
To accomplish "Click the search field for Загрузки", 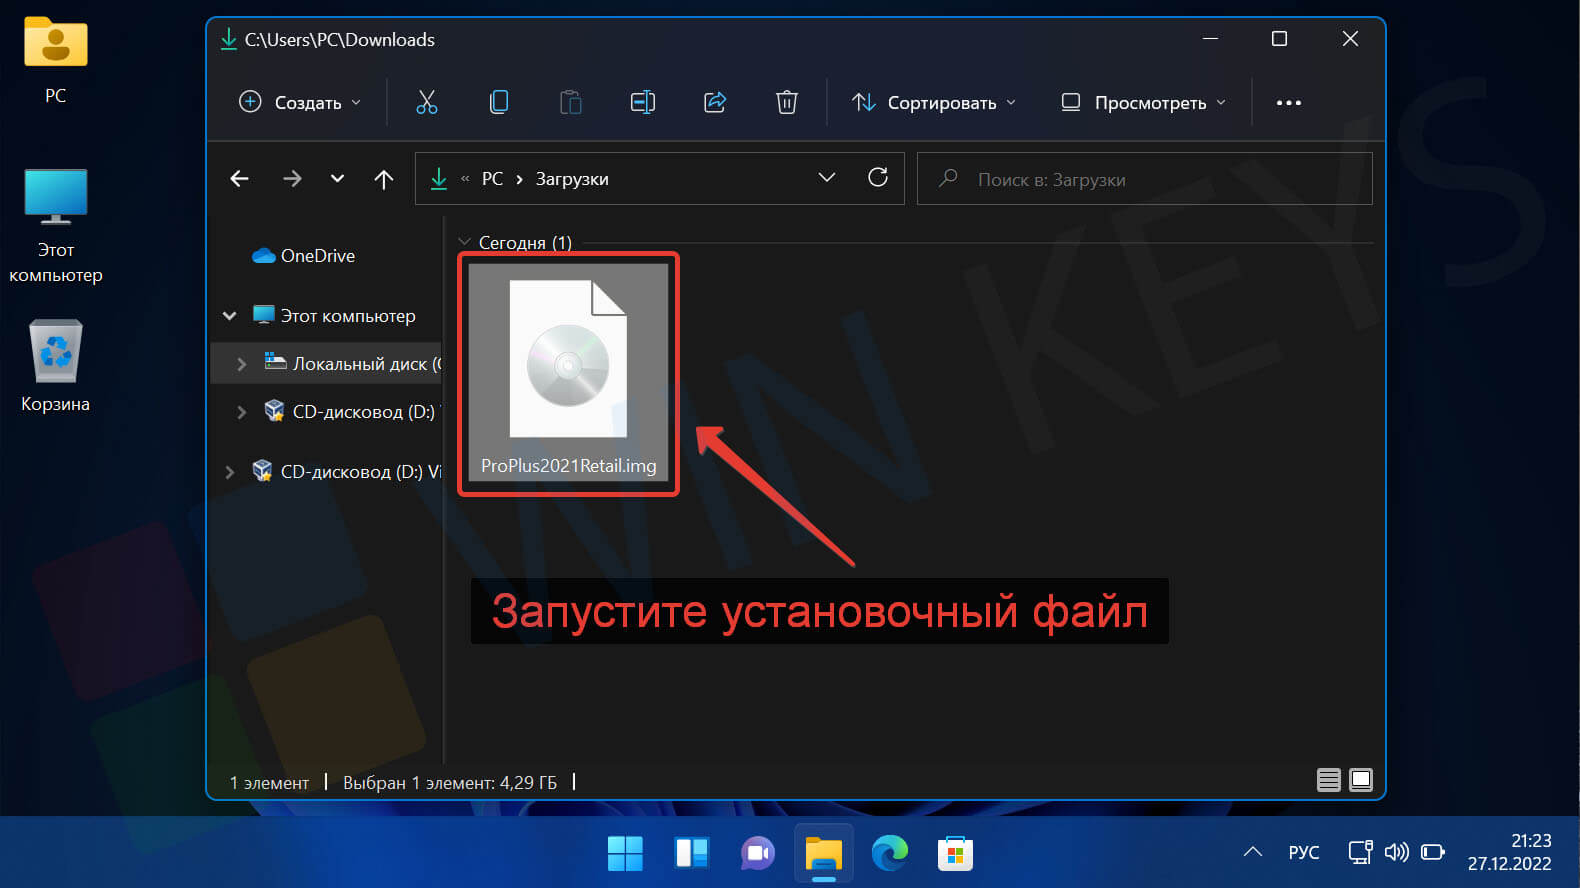I will pyautogui.click(x=1145, y=179).
